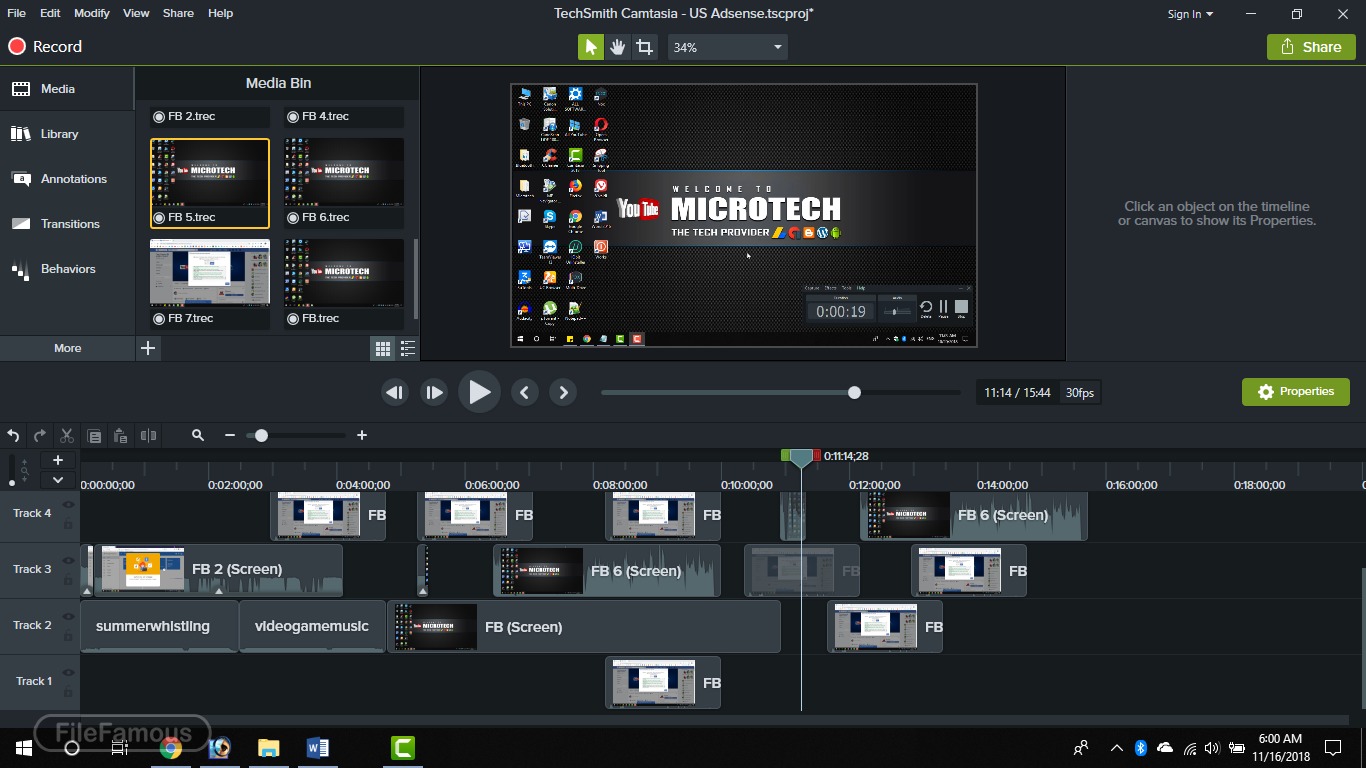Viewport: 1366px width, 768px height.
Task: Switch to the Library tab
Action: pos(67,134)
